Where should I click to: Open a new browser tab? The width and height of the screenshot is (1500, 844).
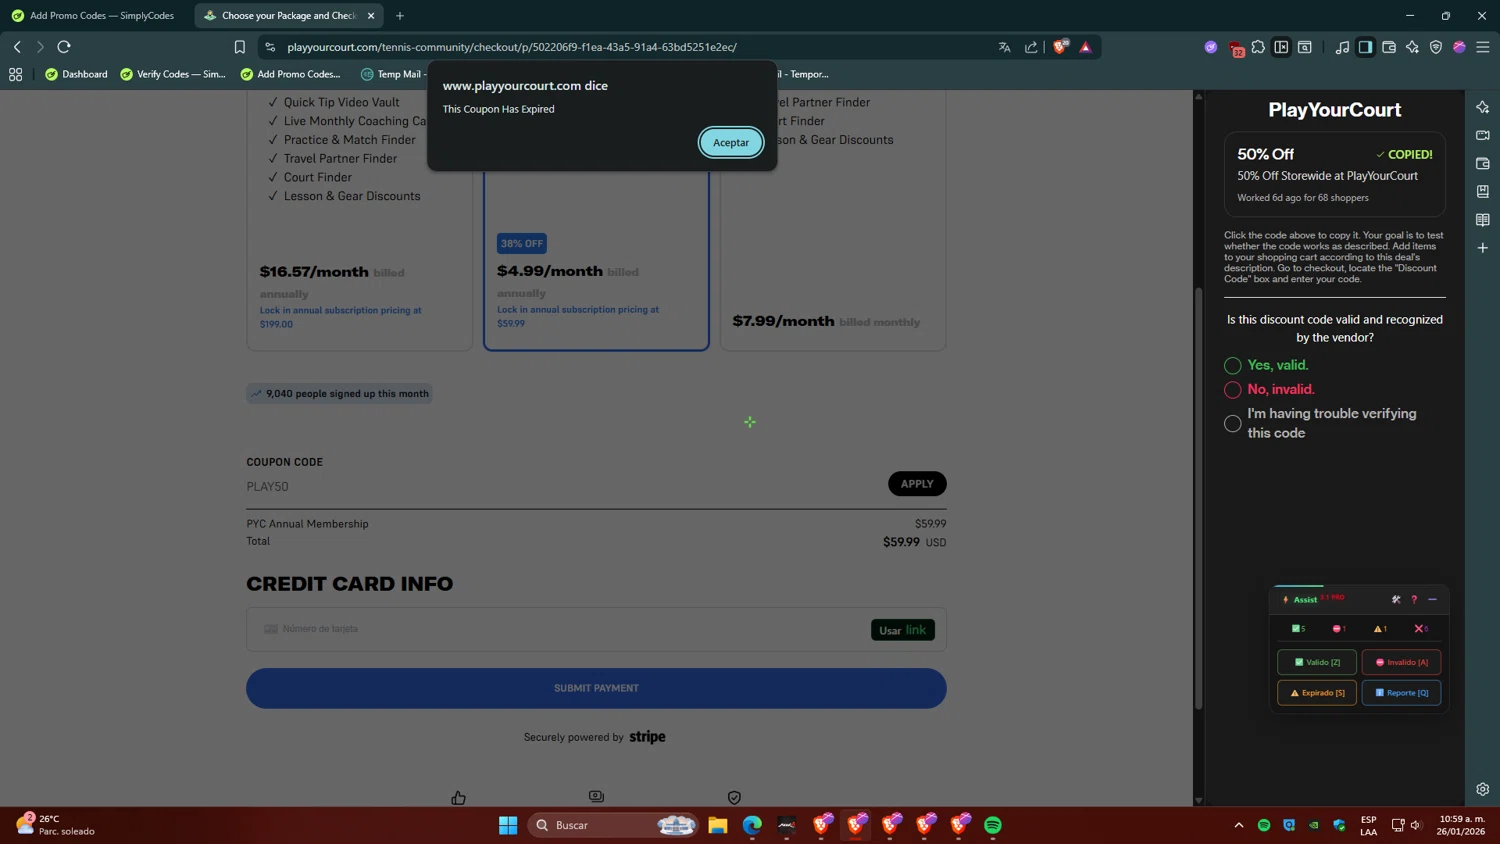pyautogui.click(x=400, y=16)
